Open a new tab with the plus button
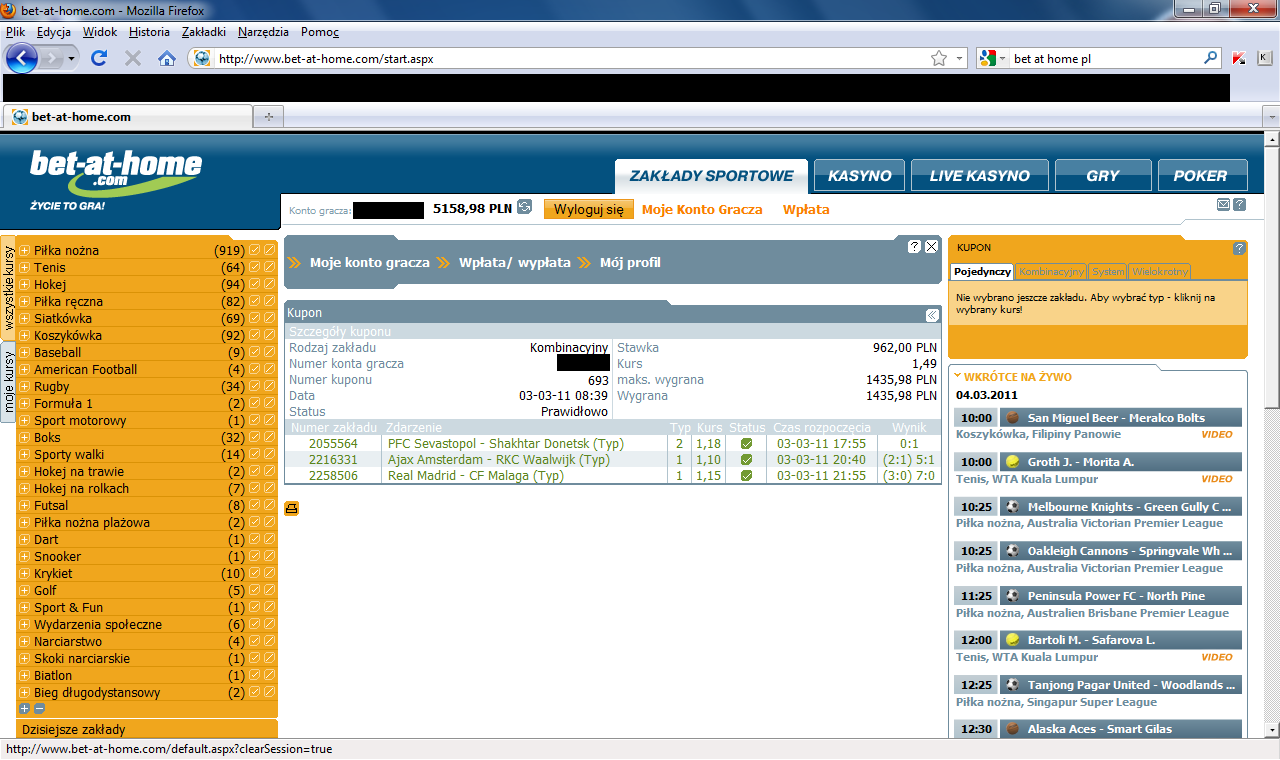 [x=267, y=117]
